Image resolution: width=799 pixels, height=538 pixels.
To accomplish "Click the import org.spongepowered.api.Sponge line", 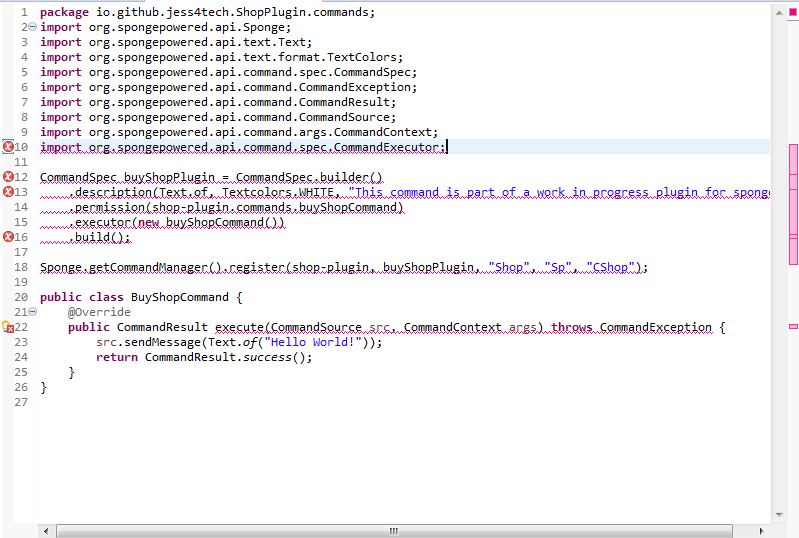I will 166,27.
